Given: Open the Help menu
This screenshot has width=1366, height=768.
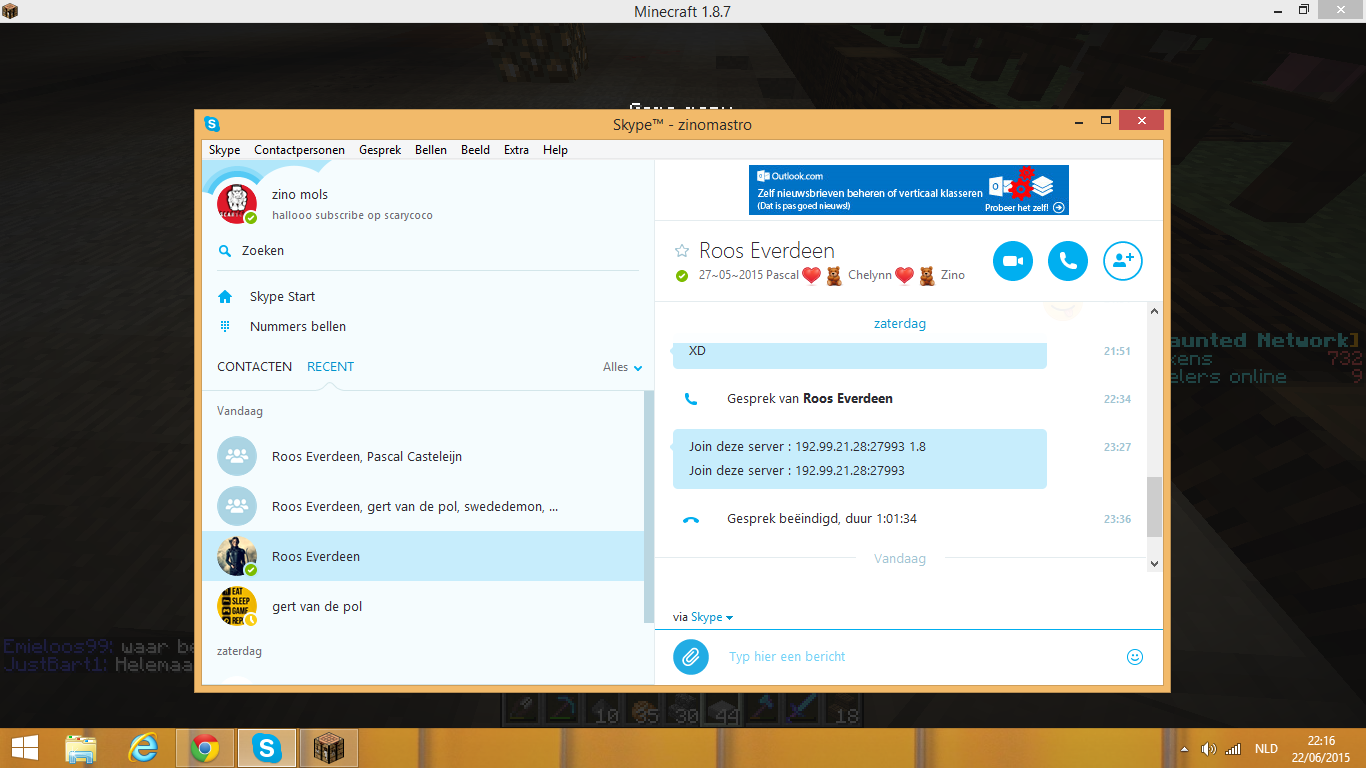Looking at the screenshot, I should pos(555,150).
